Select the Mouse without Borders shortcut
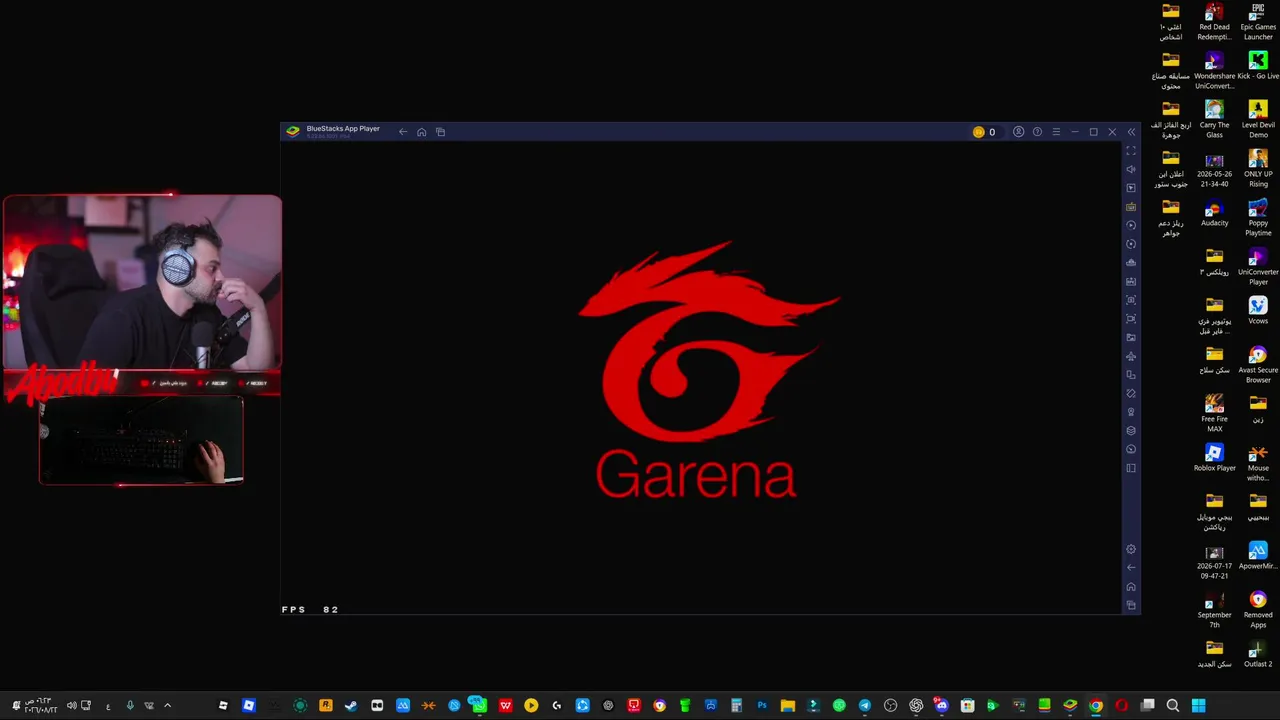Image resolution: width=1280 pixels, height=720 pixels. [1258, 463]
